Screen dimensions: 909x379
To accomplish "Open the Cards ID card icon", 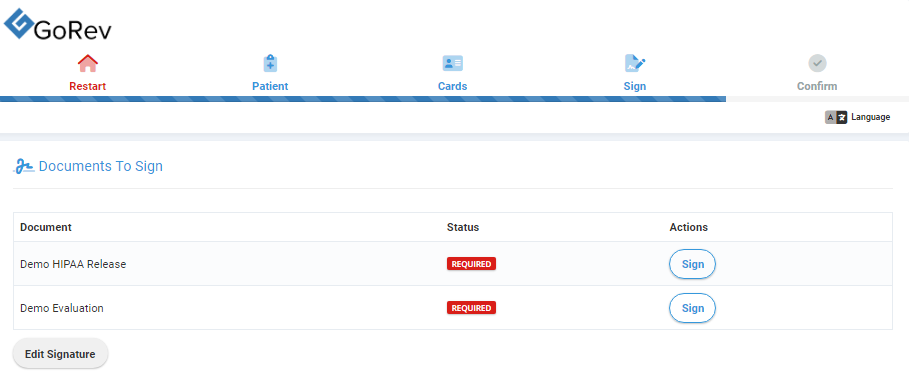I will coord(452,64).
